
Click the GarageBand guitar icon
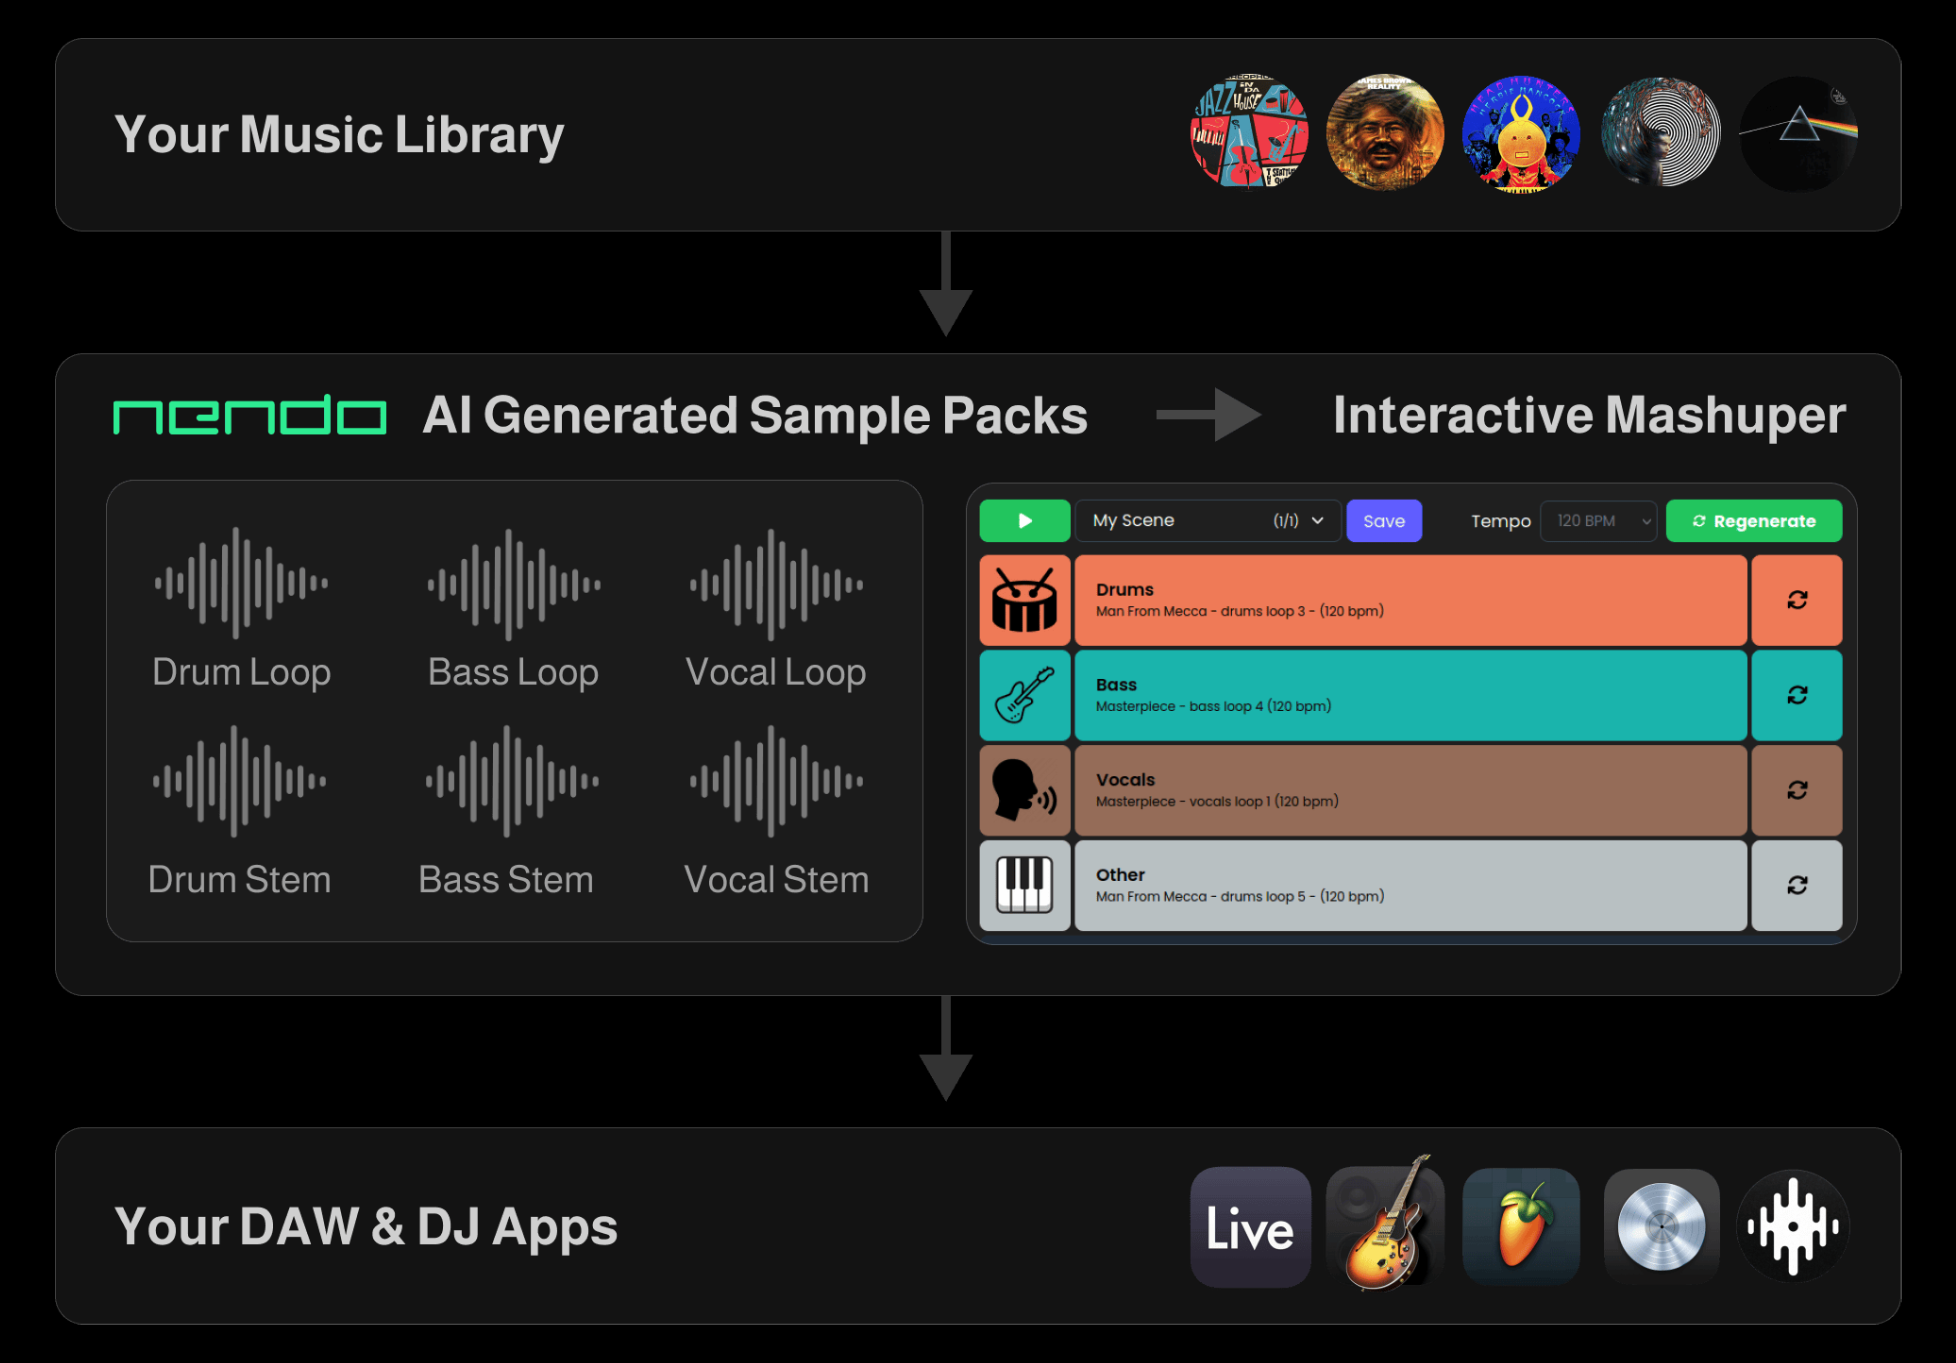pyautogui.click(x=1386, y=1227)
